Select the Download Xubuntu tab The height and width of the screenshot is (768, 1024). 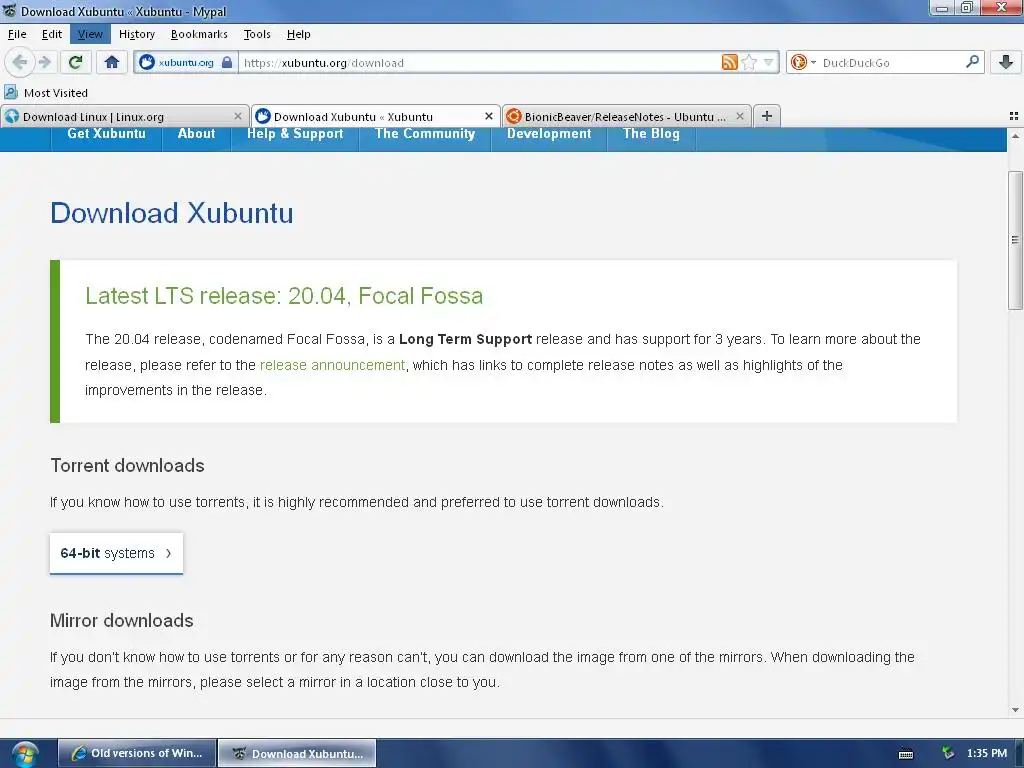(x=376, y=116)
